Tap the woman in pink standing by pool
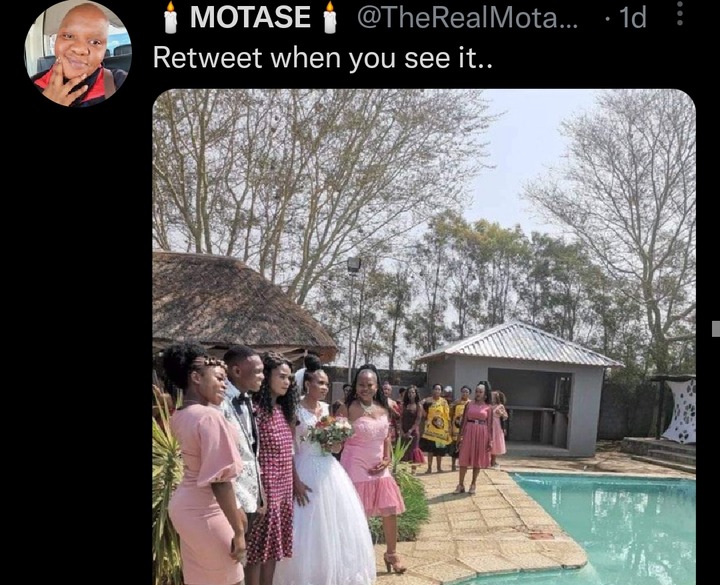The height and width of the screenshot is (585, 720). (475, 437)
